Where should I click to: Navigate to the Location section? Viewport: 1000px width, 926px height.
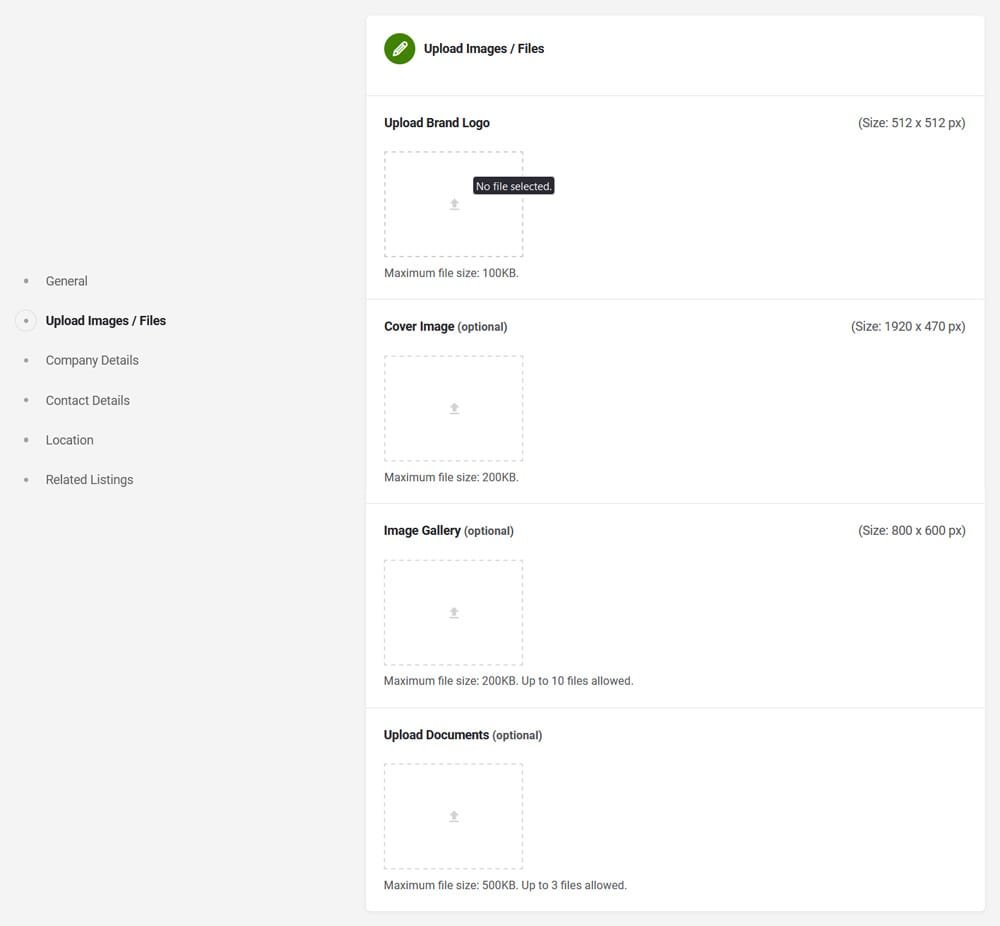[70, 440]
